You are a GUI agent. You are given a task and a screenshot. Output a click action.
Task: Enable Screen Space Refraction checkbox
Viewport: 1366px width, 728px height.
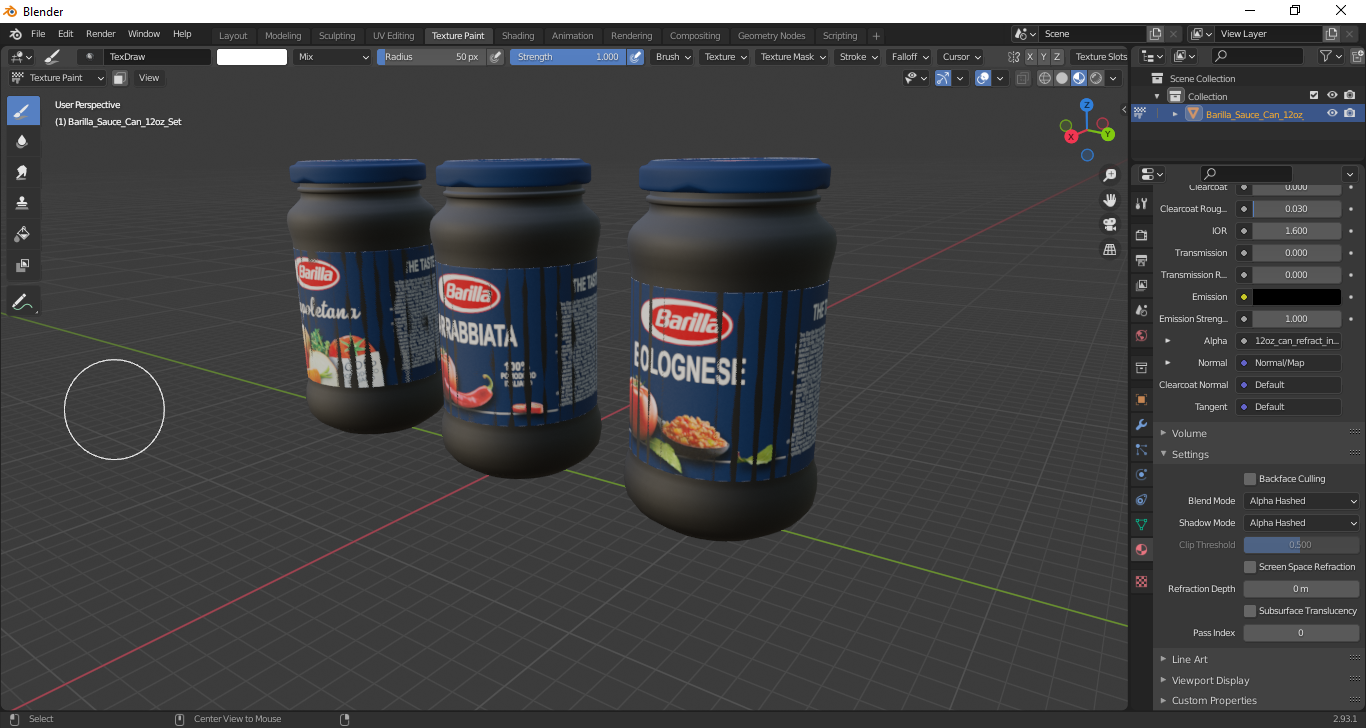pos(1250,567)
